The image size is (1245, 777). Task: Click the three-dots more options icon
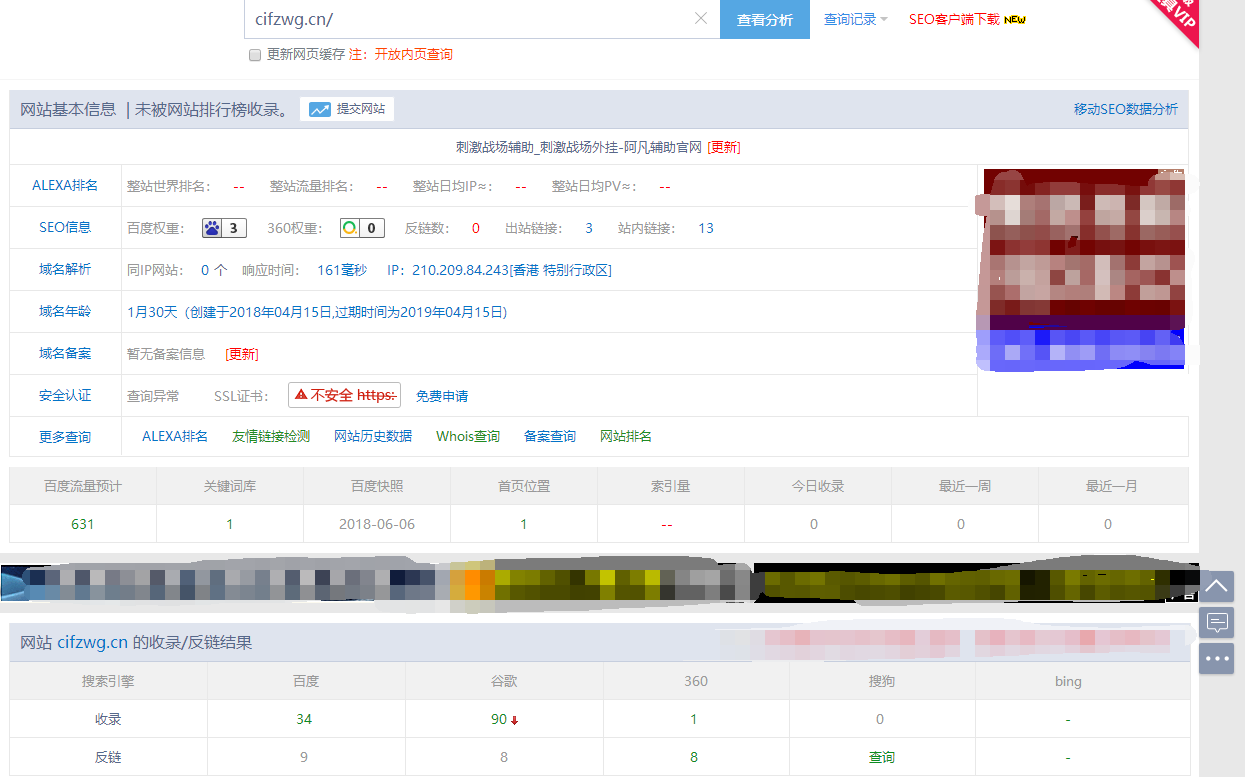[x=1216, y=658]
